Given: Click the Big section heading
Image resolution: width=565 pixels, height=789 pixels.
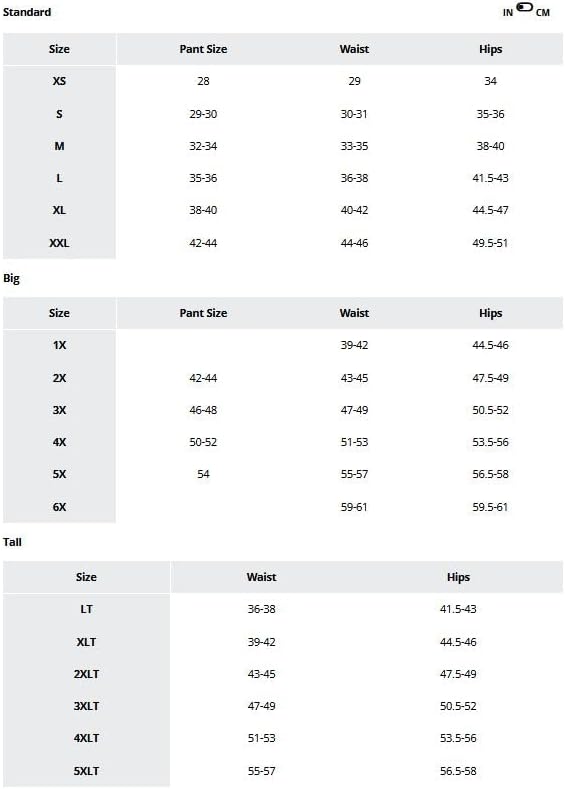Looking at the screenshot, I should pos(12,278).
